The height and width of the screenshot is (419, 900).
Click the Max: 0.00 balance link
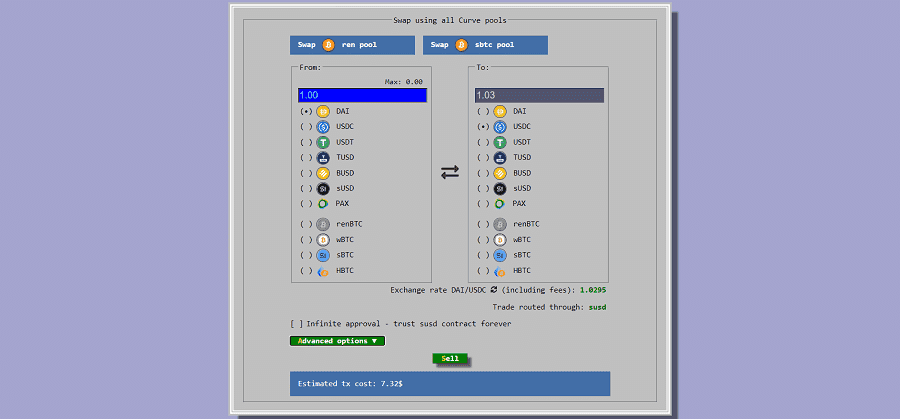pyautogui.click(x=403, y=82)
